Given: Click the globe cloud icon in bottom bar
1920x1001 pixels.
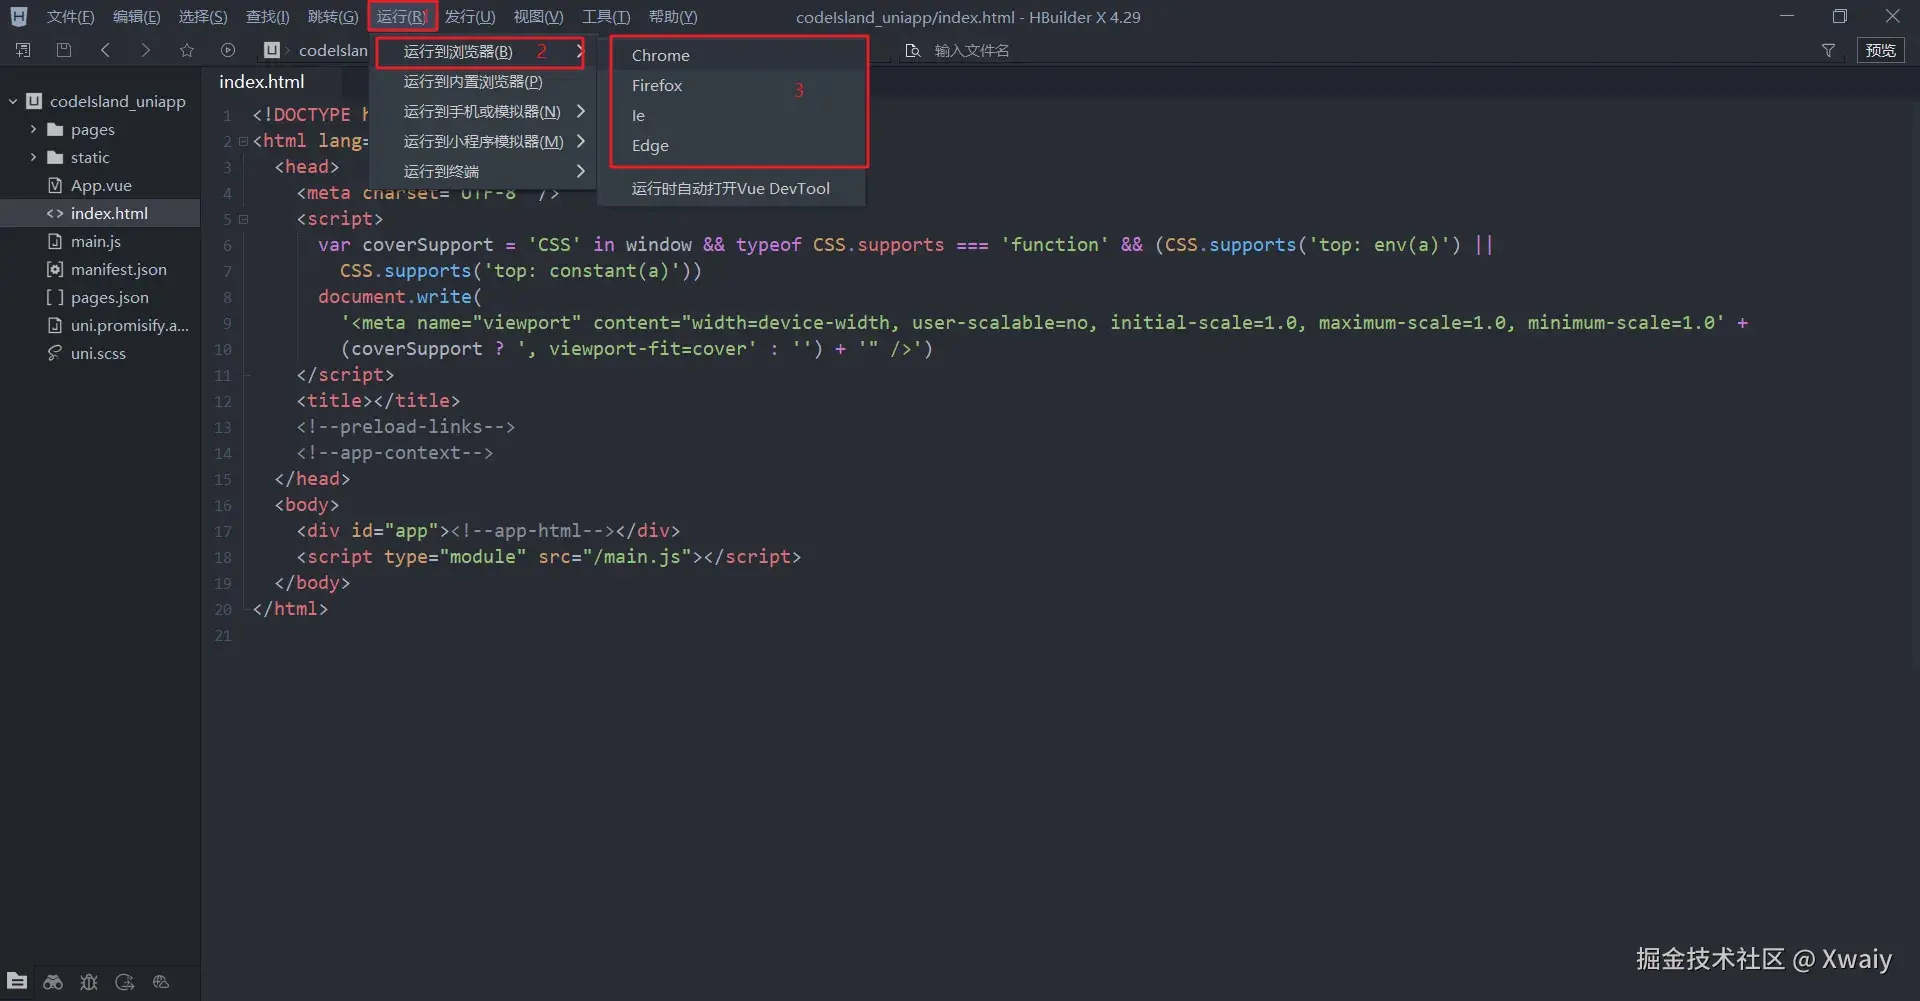Looking at the screenshot, I should coord(161,982).
